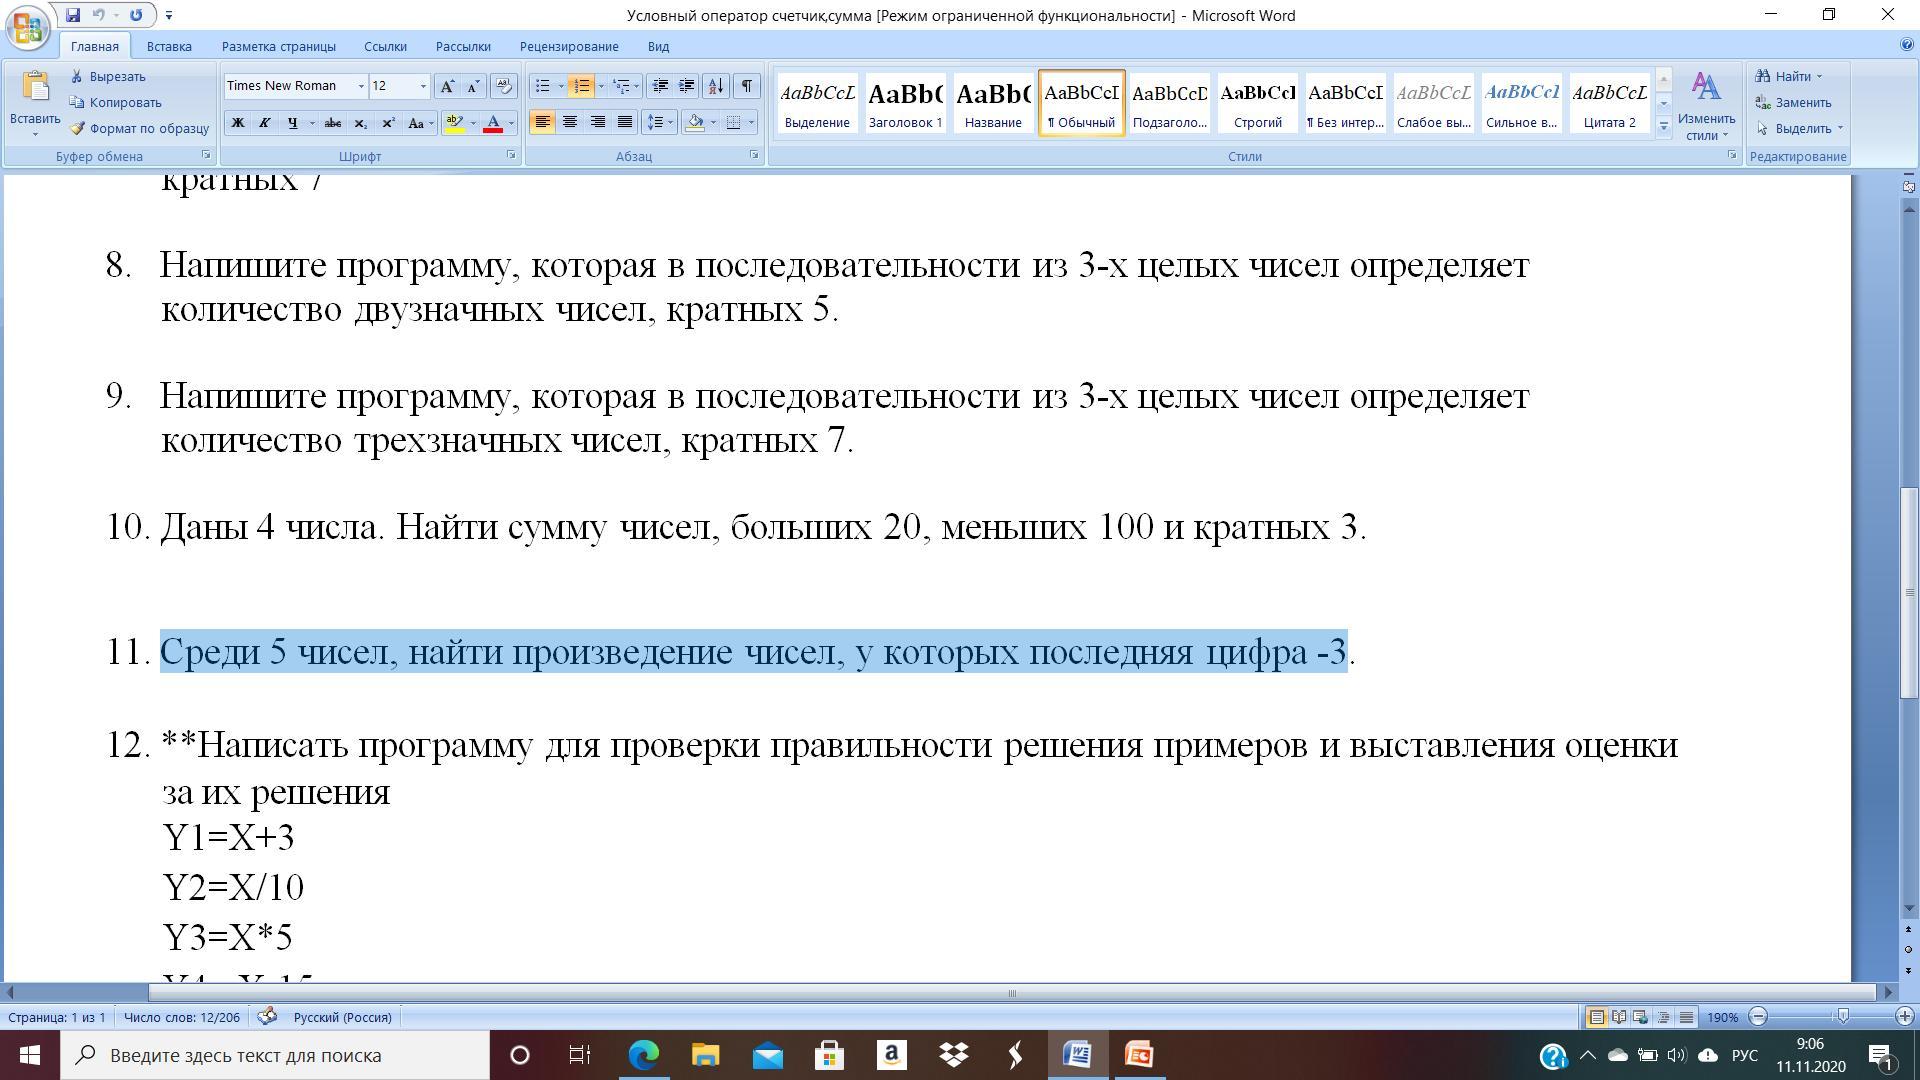Viewport: 1920px width, 1080px height.
Task: Click the Save icon in quick access toolbar
Action: [x=73, y=15]
